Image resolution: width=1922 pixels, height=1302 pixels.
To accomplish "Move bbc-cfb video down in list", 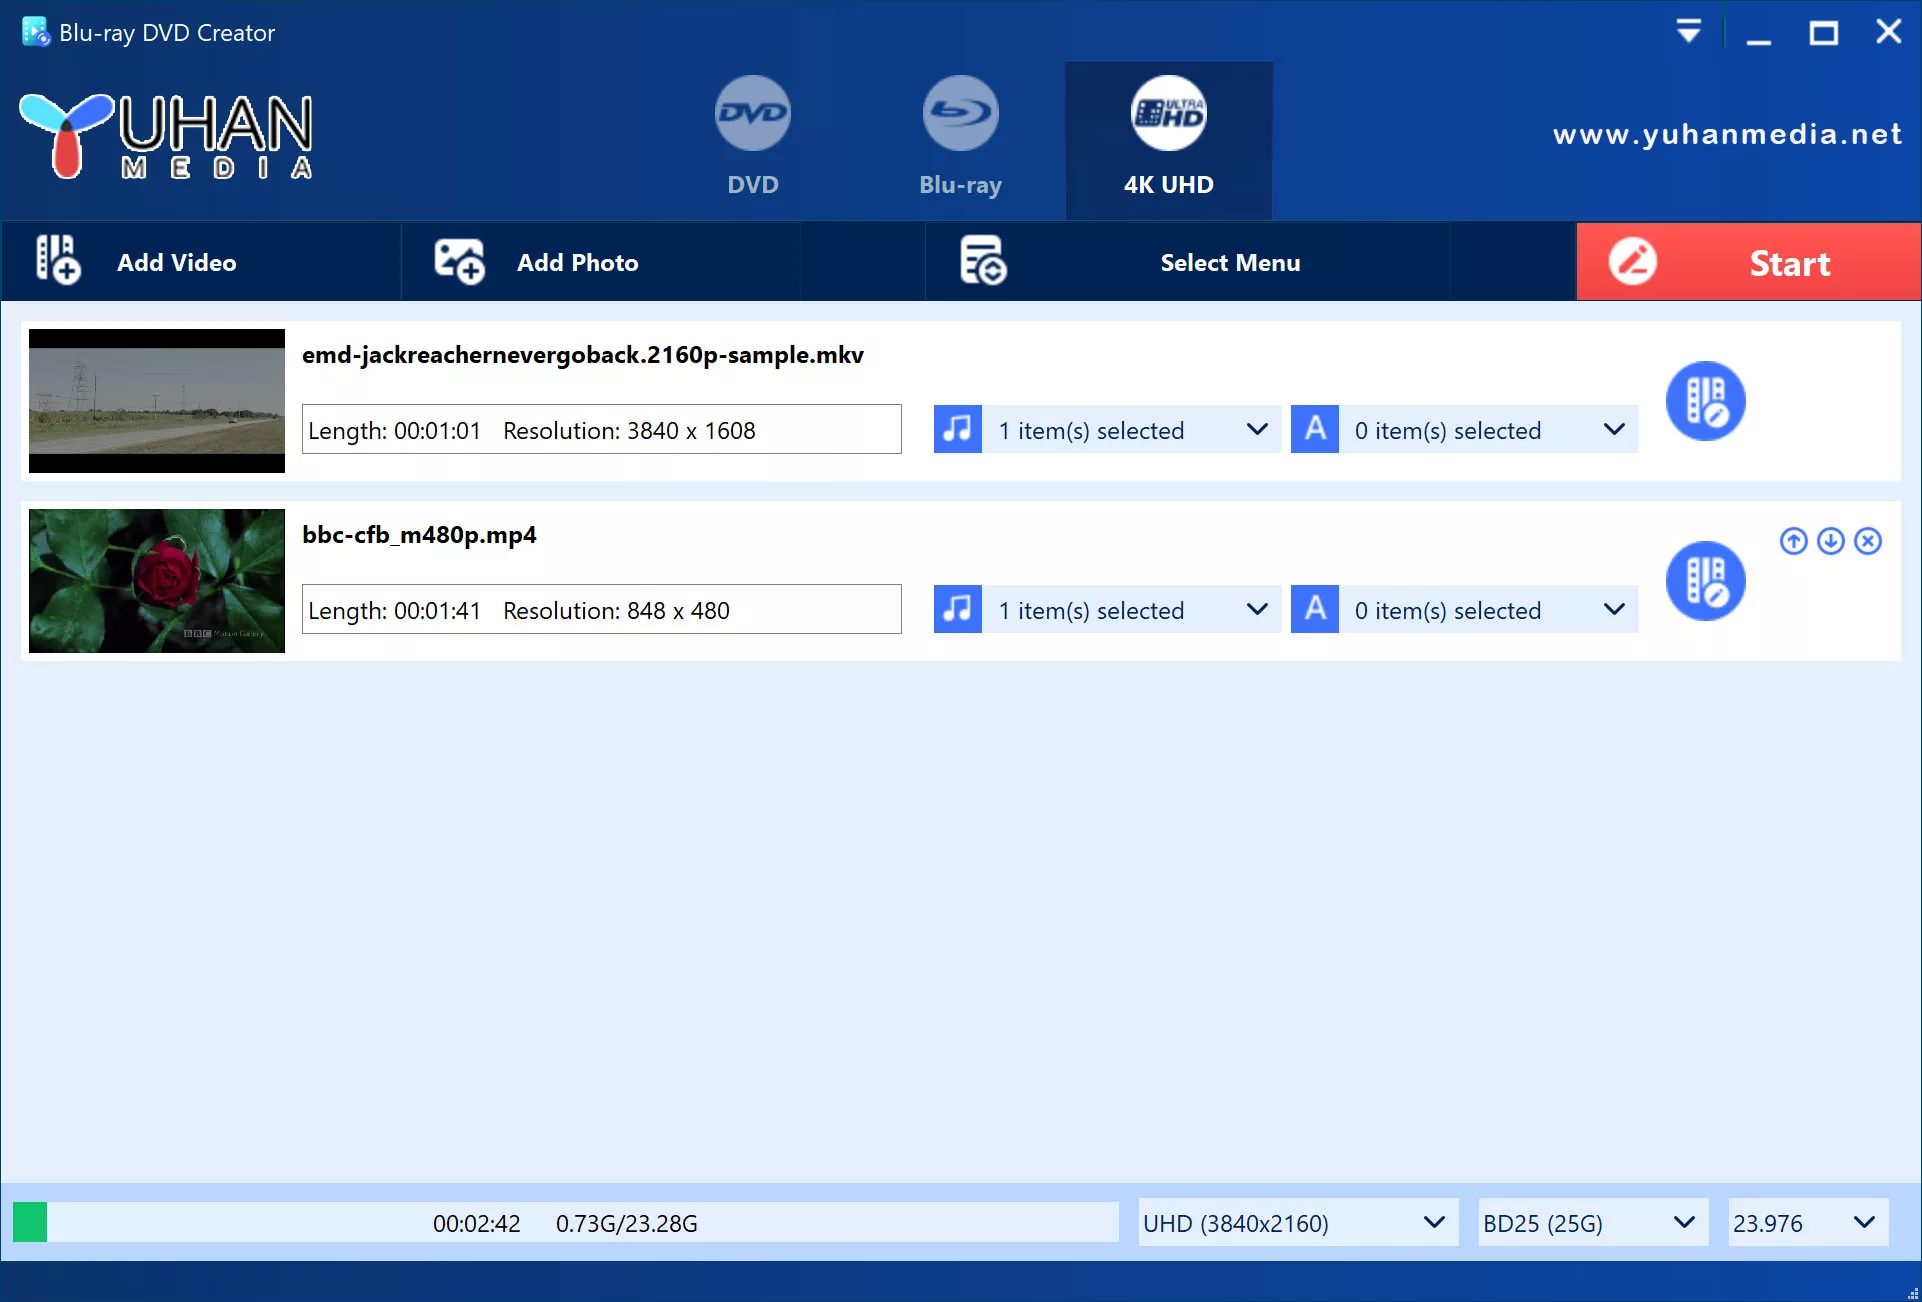I will (x=1831, y=541).
